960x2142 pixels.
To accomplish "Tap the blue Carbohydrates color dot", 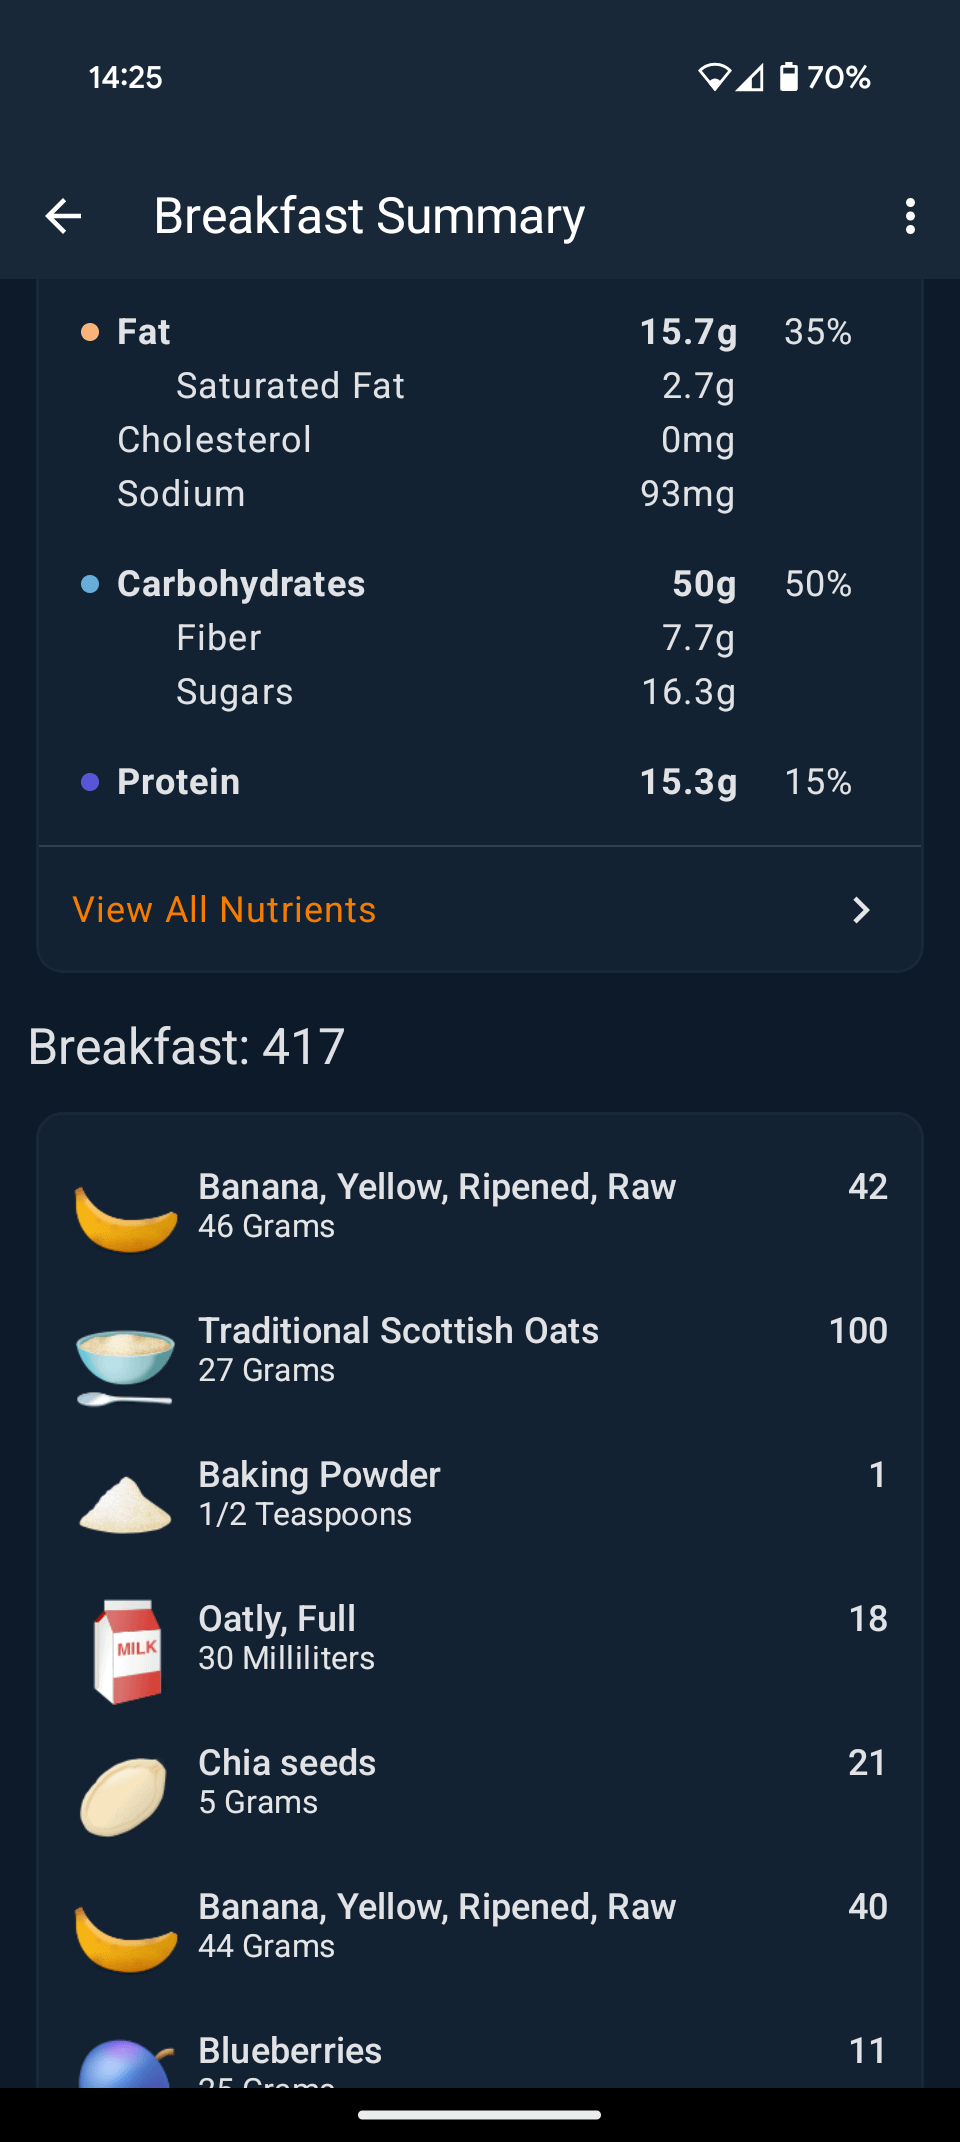I will point(90,584).
